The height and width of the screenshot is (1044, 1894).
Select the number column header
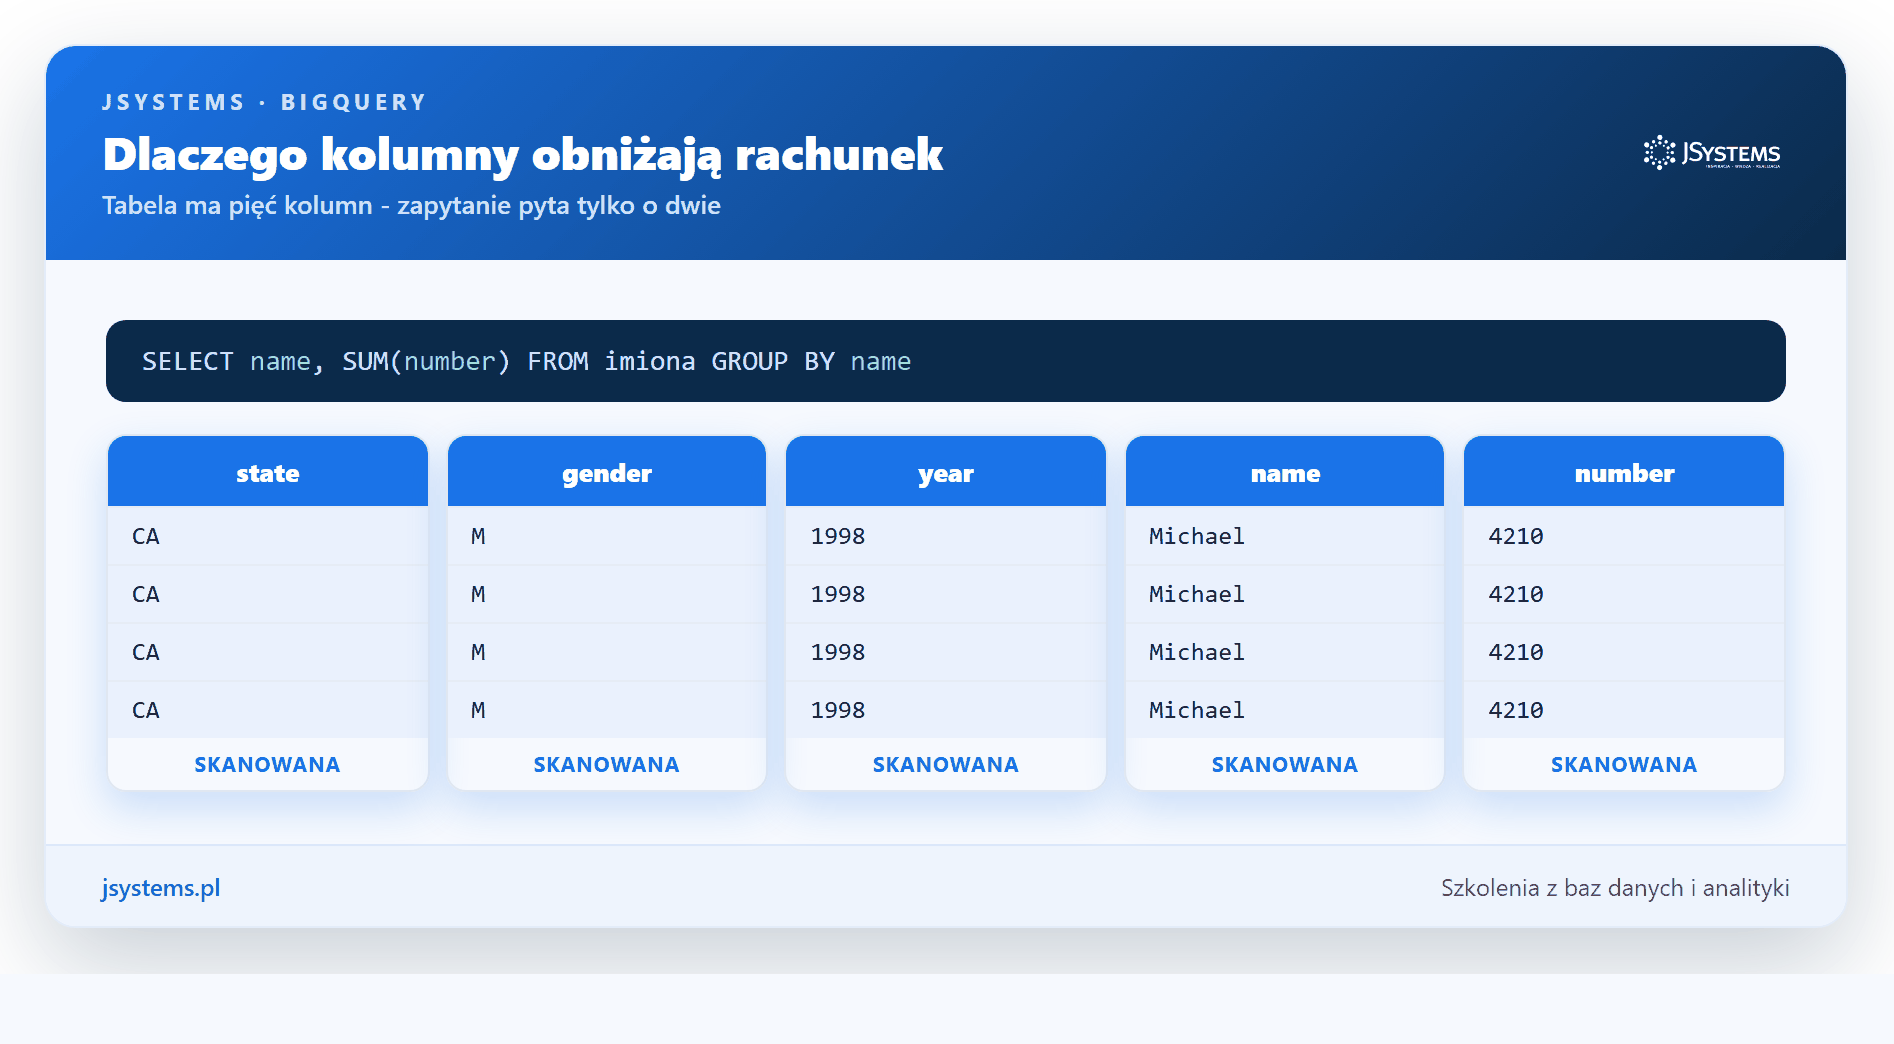point(1624,472)
